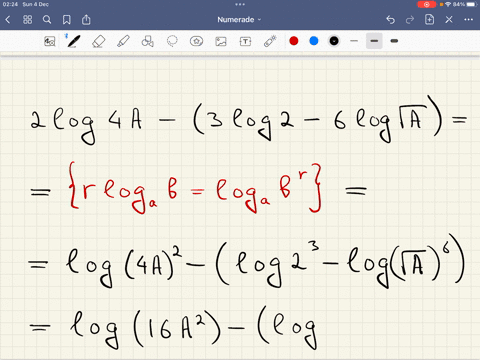Select the medium stroke width
Screen dimensions: 480x360
tap(374, 41)
